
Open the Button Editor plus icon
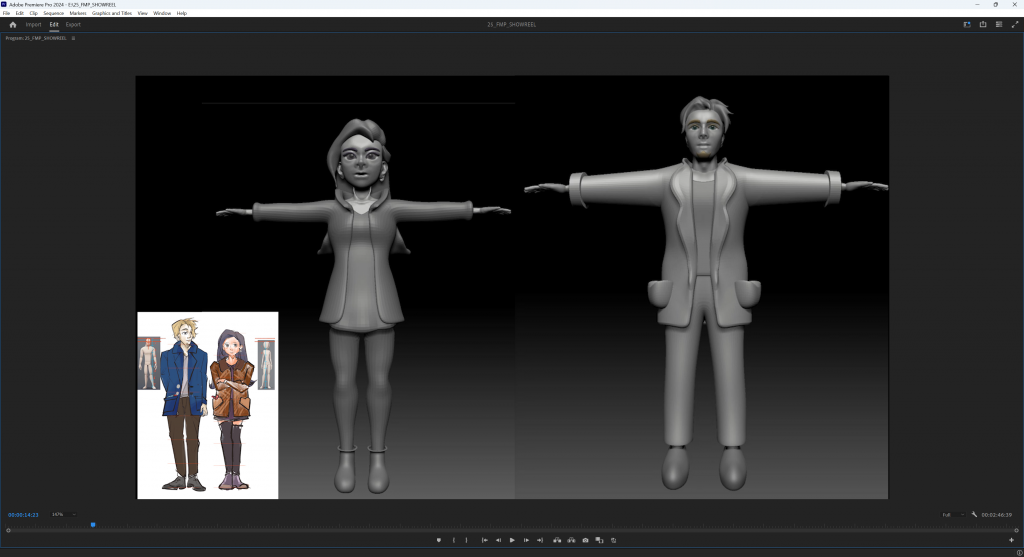(1011, 540)
